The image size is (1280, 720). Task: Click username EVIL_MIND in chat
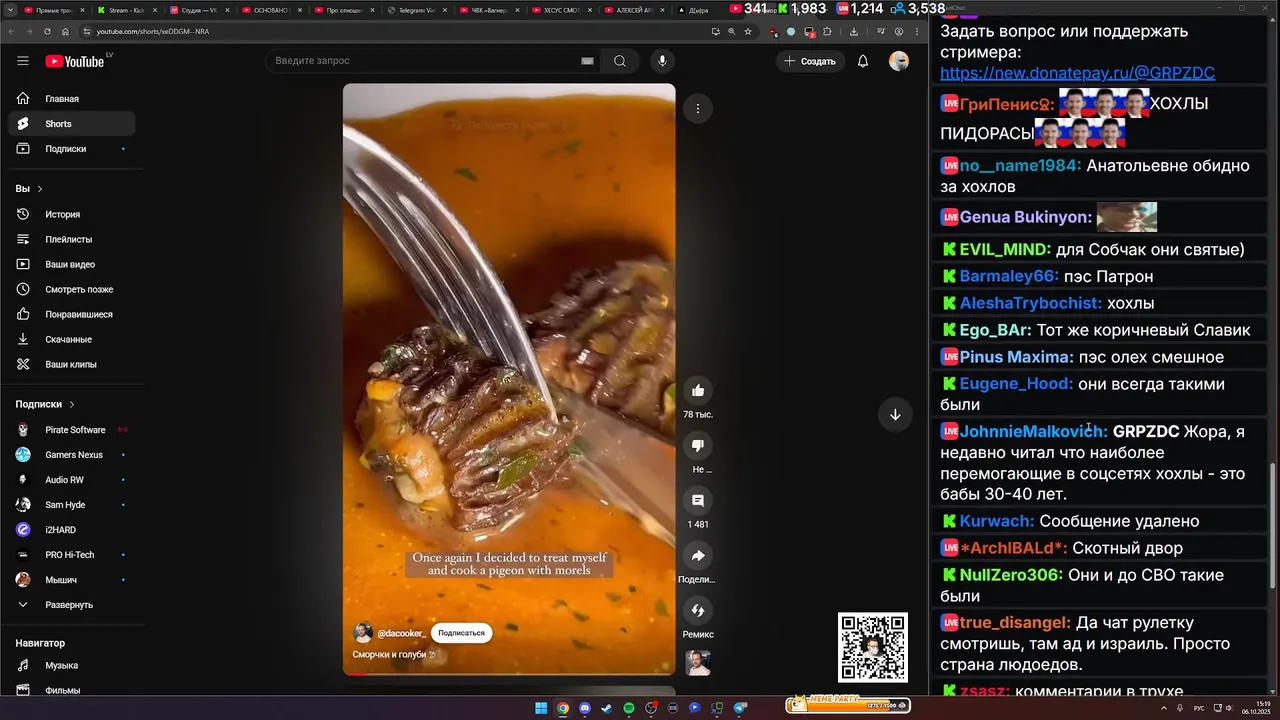pyautogui.click(x=1003, y=249)
